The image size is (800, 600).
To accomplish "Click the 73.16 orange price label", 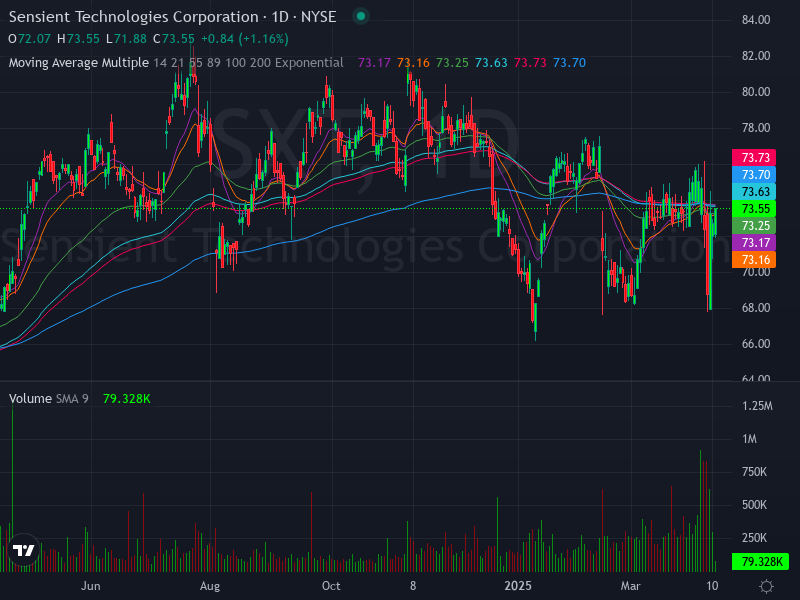I will coord(754,260).
